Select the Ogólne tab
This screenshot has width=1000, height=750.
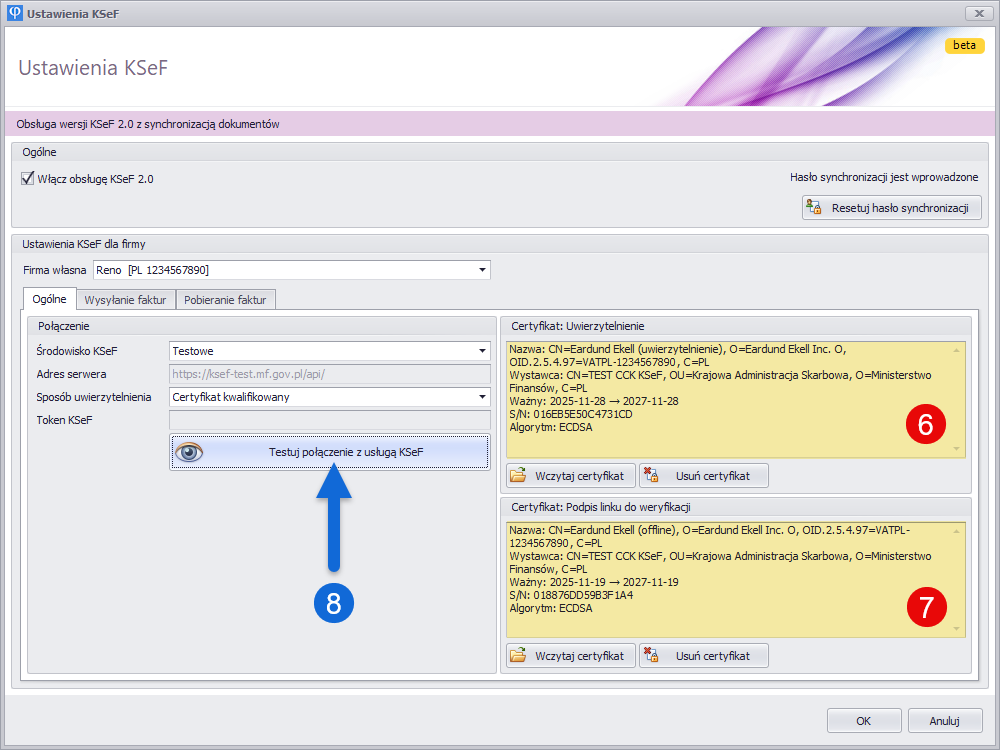point(49,299)
